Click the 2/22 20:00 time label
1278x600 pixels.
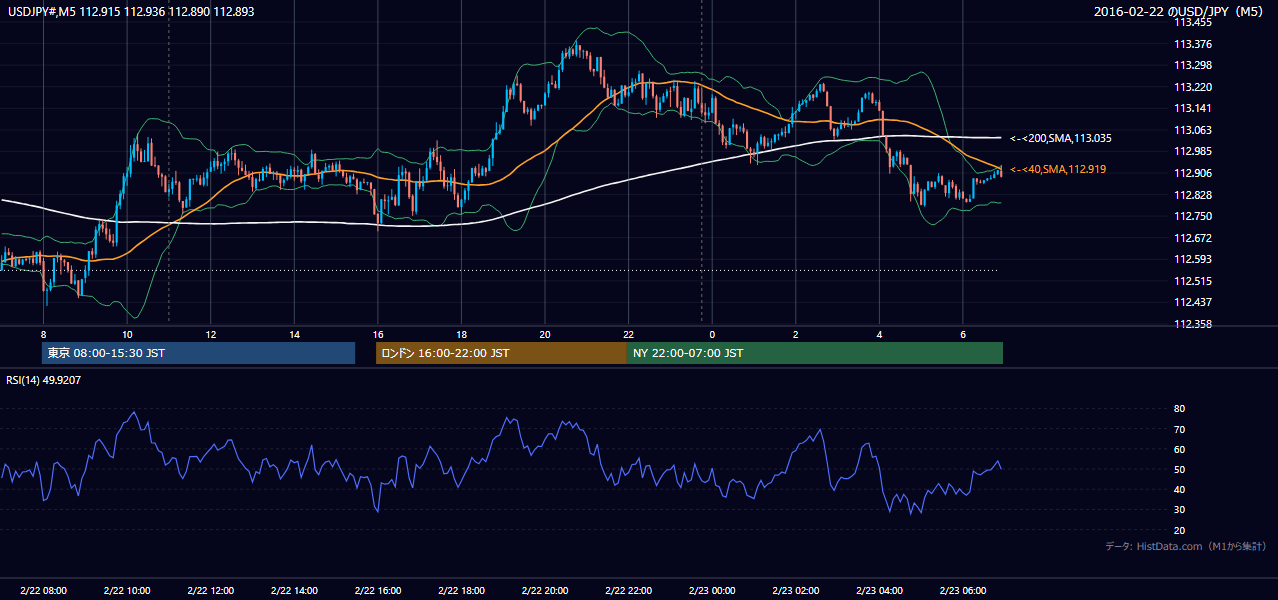coord(544,591)
